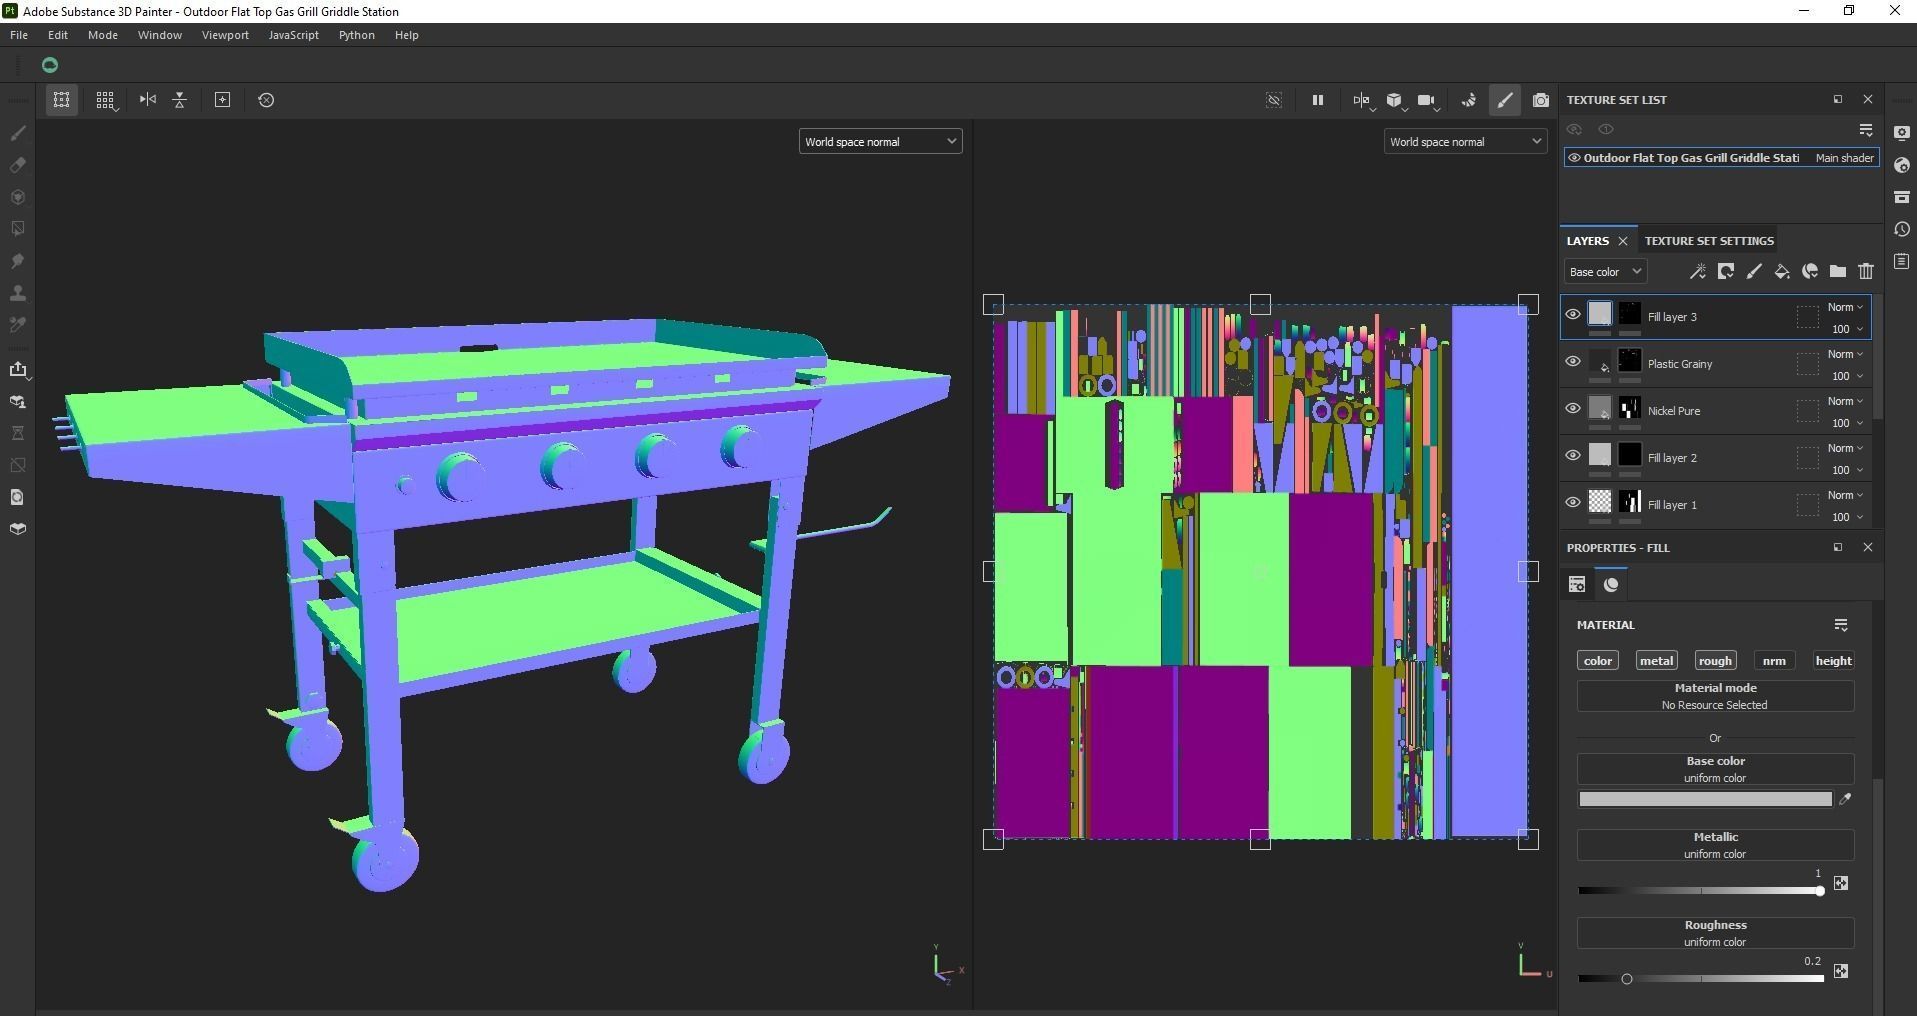Viewport: 1917px width, 1016px height.
Task: Adjust the Metallic slider
Action: coord(1700,891)
